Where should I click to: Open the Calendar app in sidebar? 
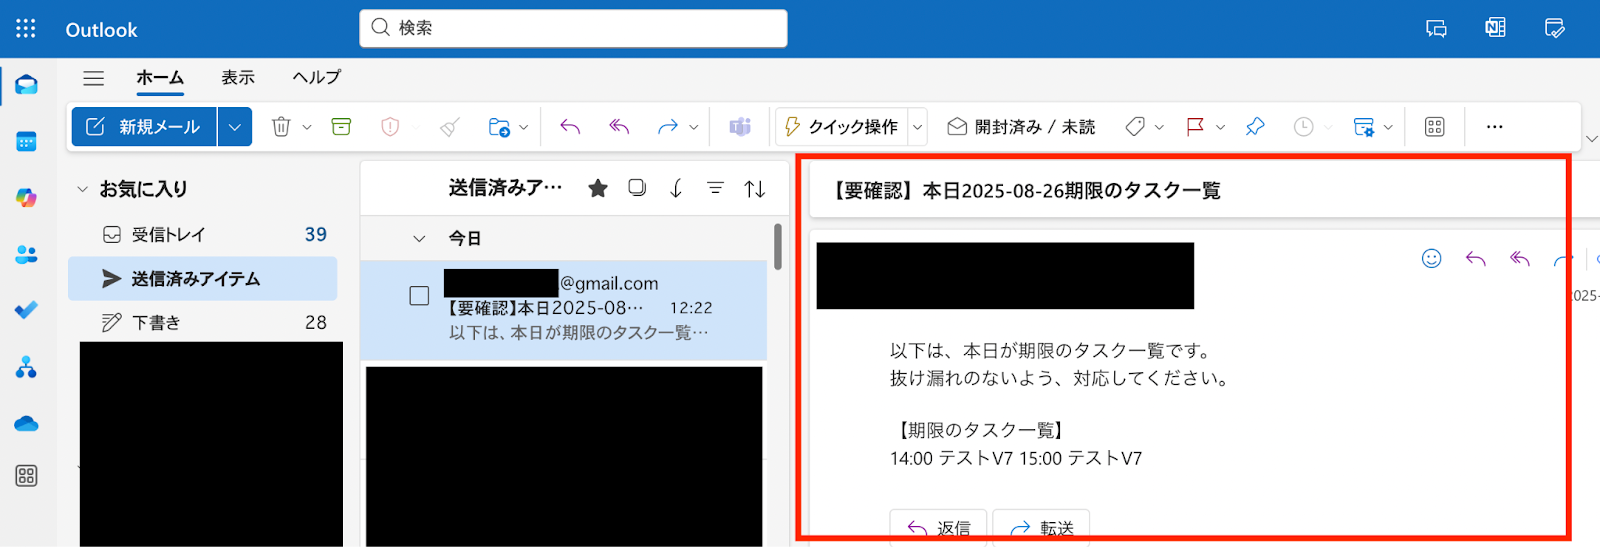[26, 142]
